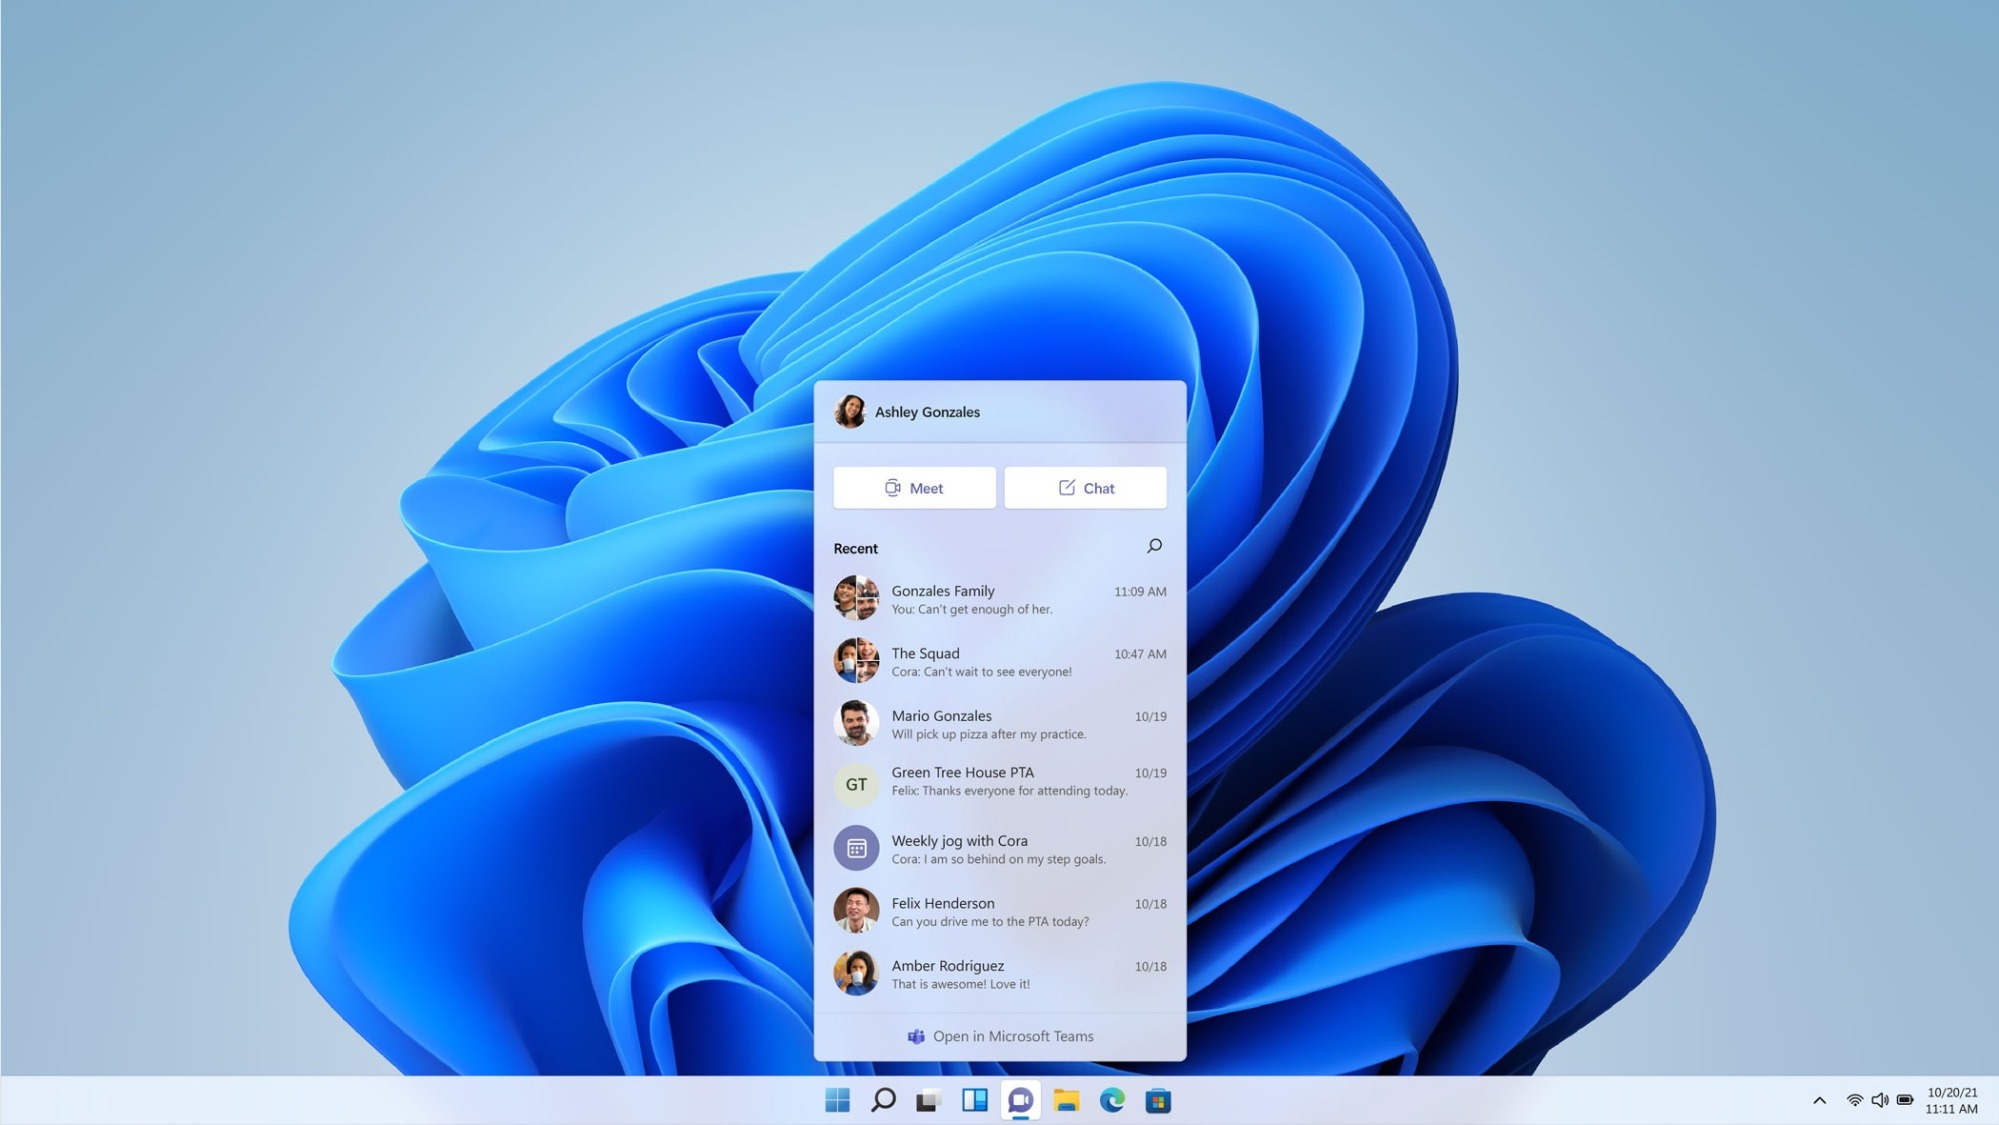The image size is (1999, 1125).
Task: Open Weekly jog with Cora event
Action: 1000,848
